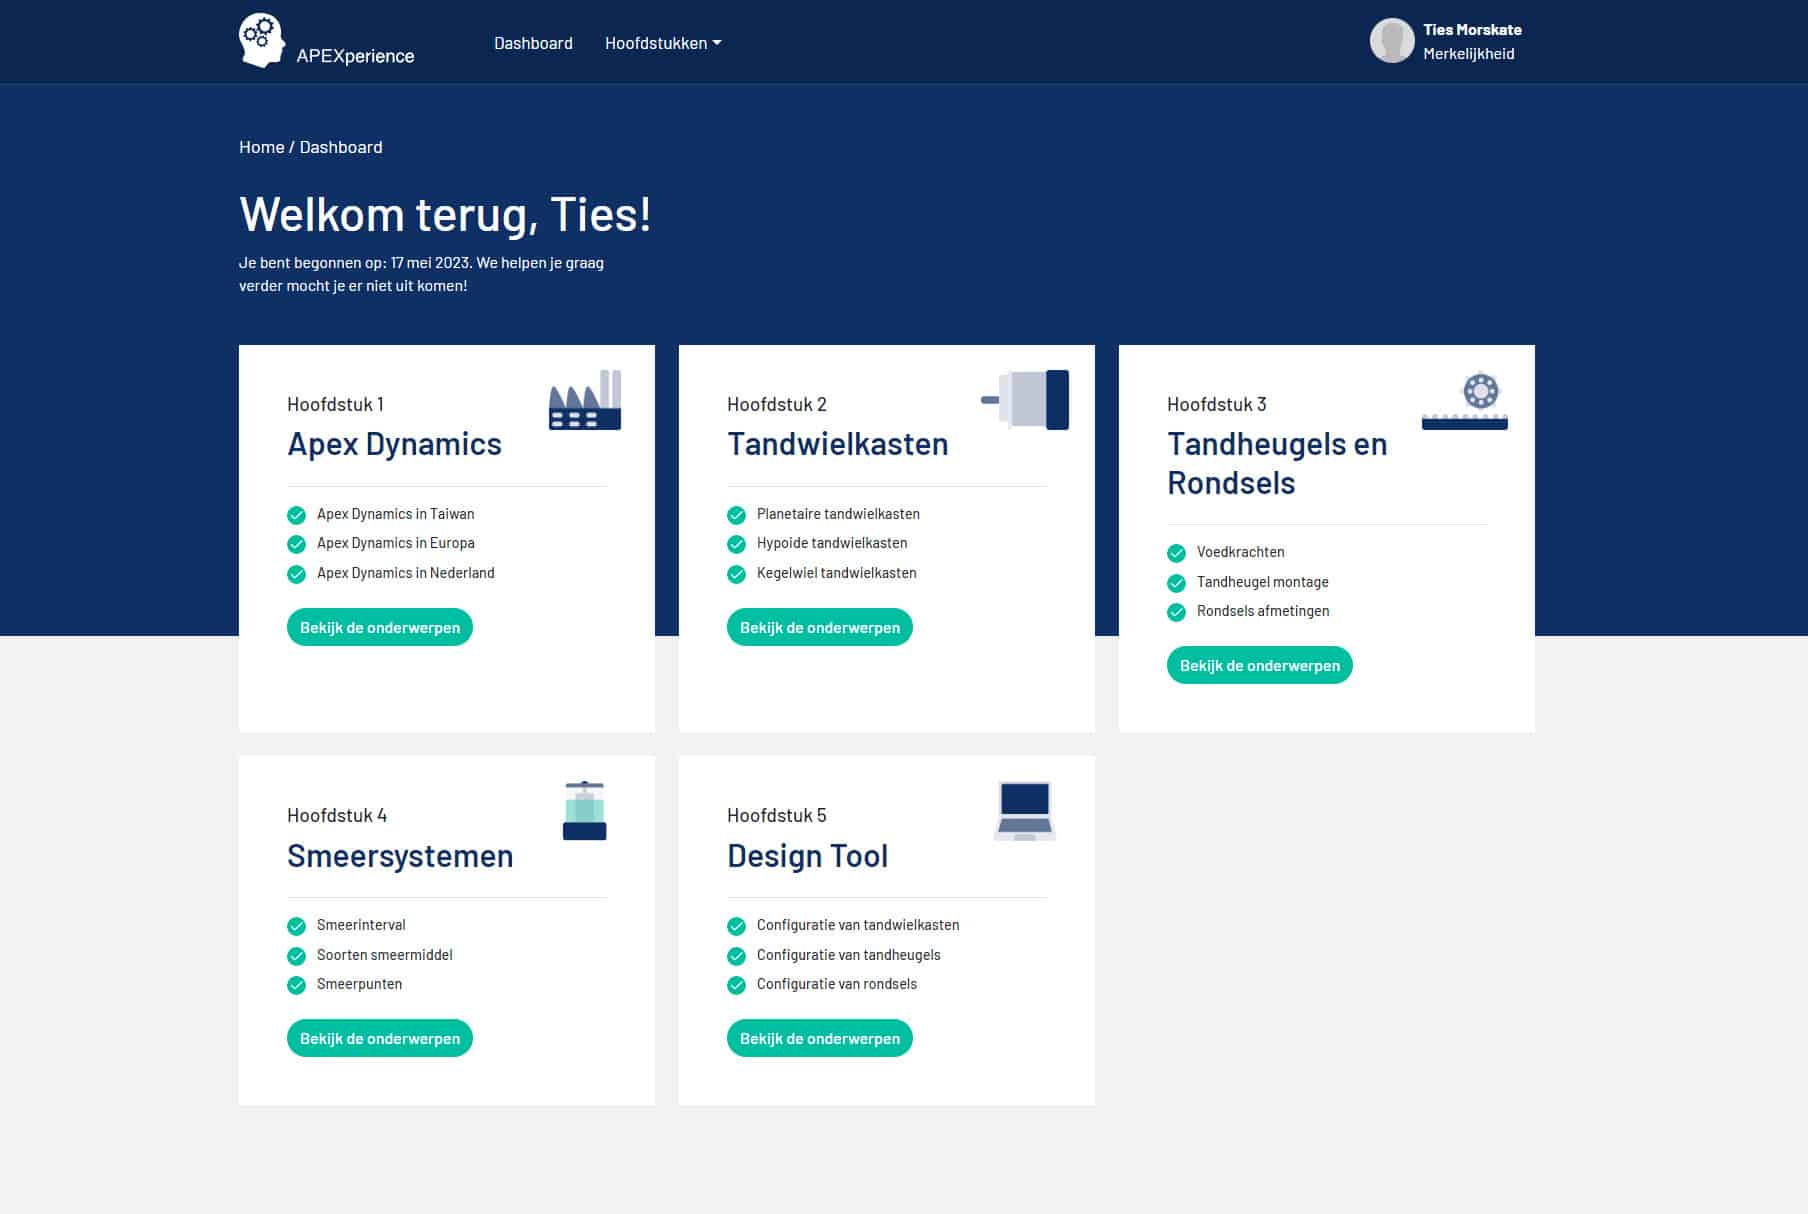Open topics for Tandwielkasten chapter

820,627
